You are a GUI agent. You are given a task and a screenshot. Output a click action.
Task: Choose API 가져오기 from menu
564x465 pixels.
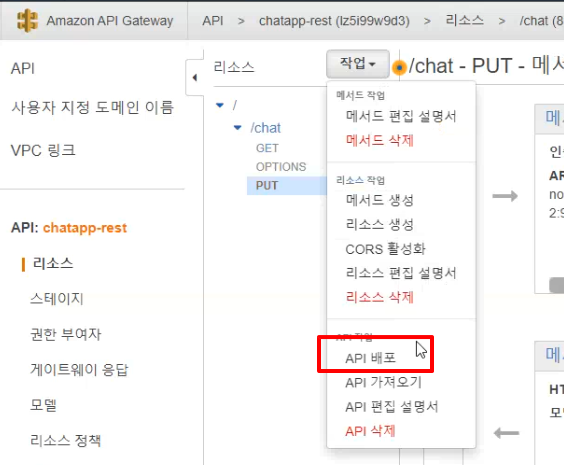point(383,382)
